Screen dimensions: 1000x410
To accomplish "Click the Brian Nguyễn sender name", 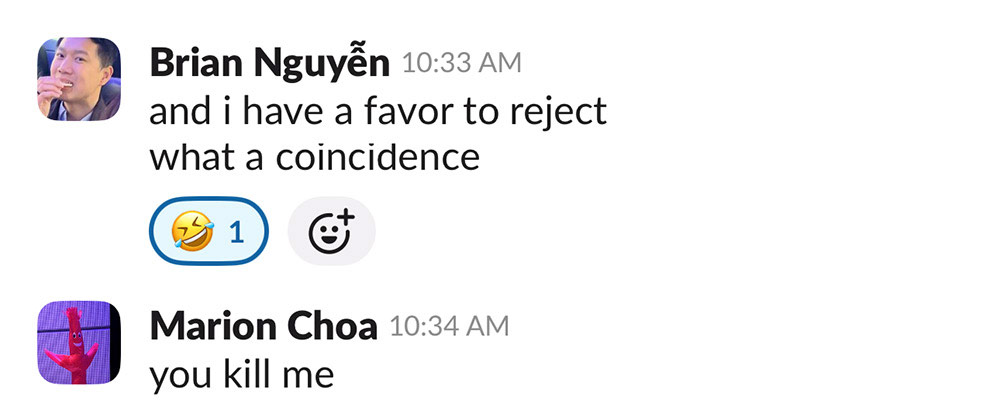I will 269,63.
